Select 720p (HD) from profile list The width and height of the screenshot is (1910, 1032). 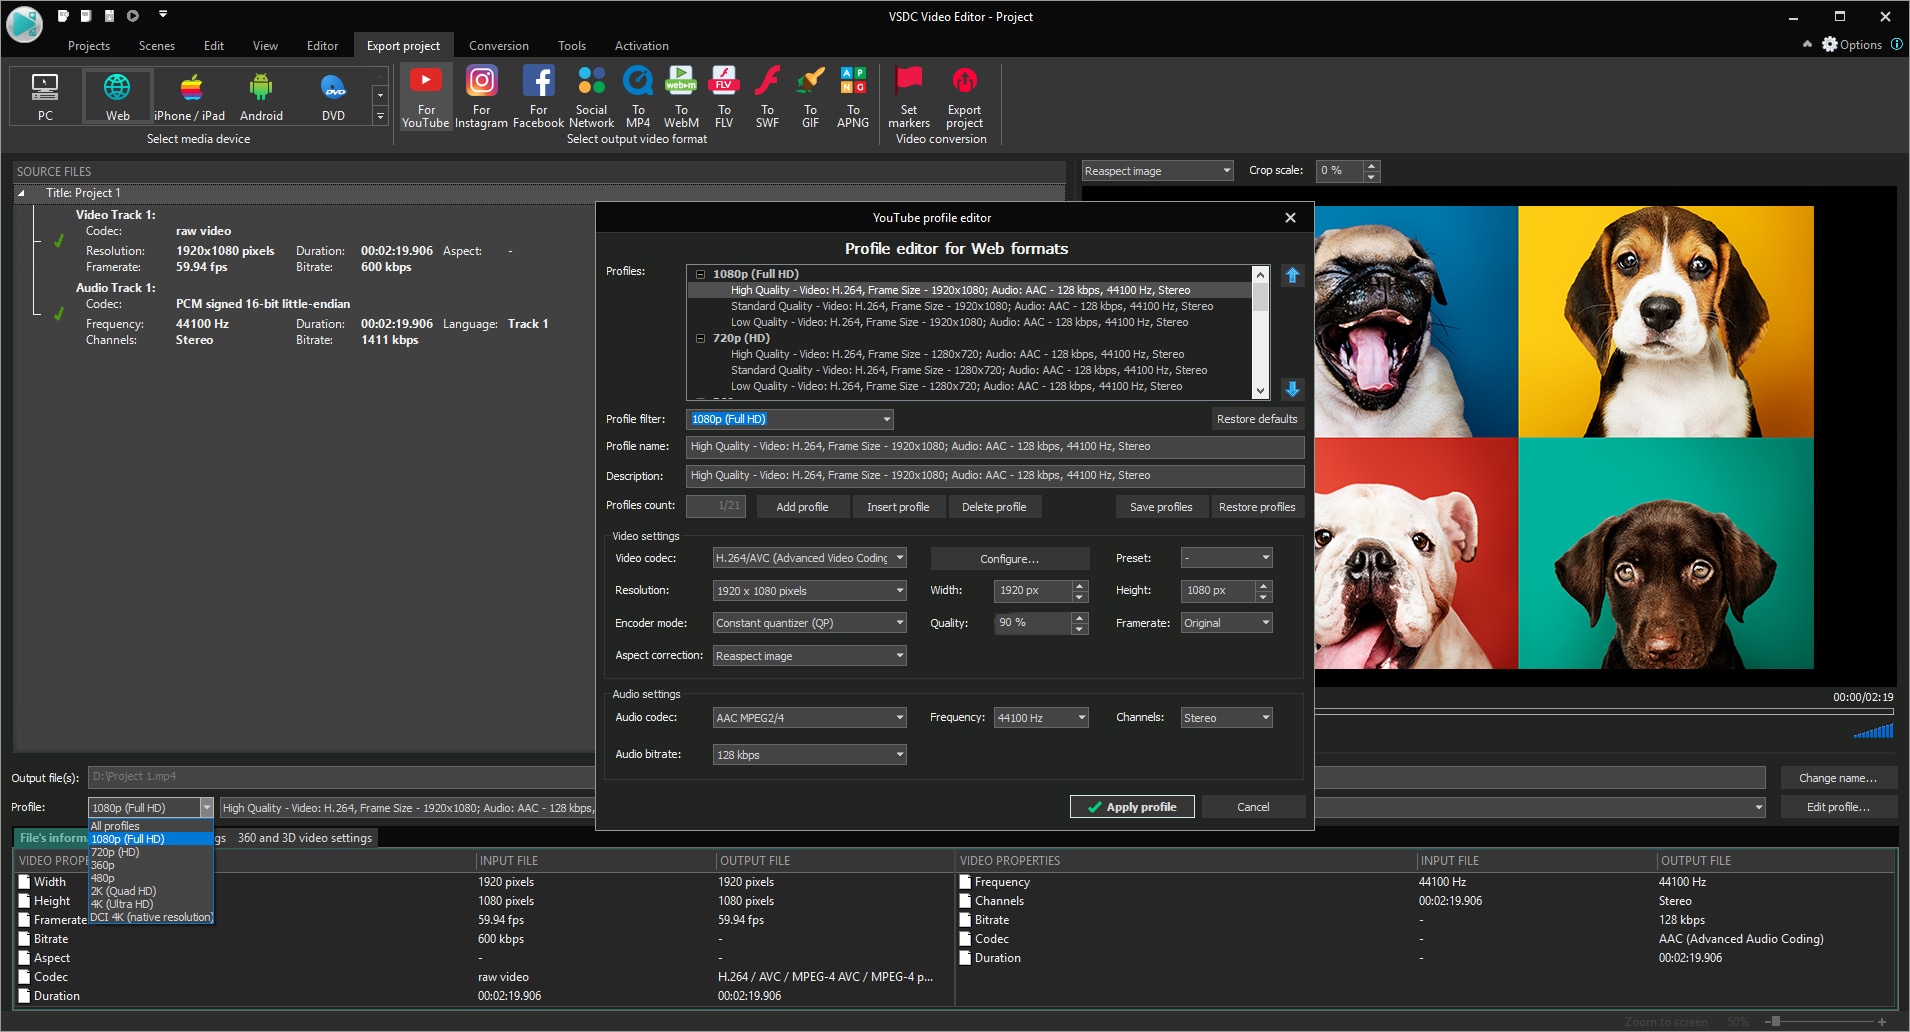(115, 852)
